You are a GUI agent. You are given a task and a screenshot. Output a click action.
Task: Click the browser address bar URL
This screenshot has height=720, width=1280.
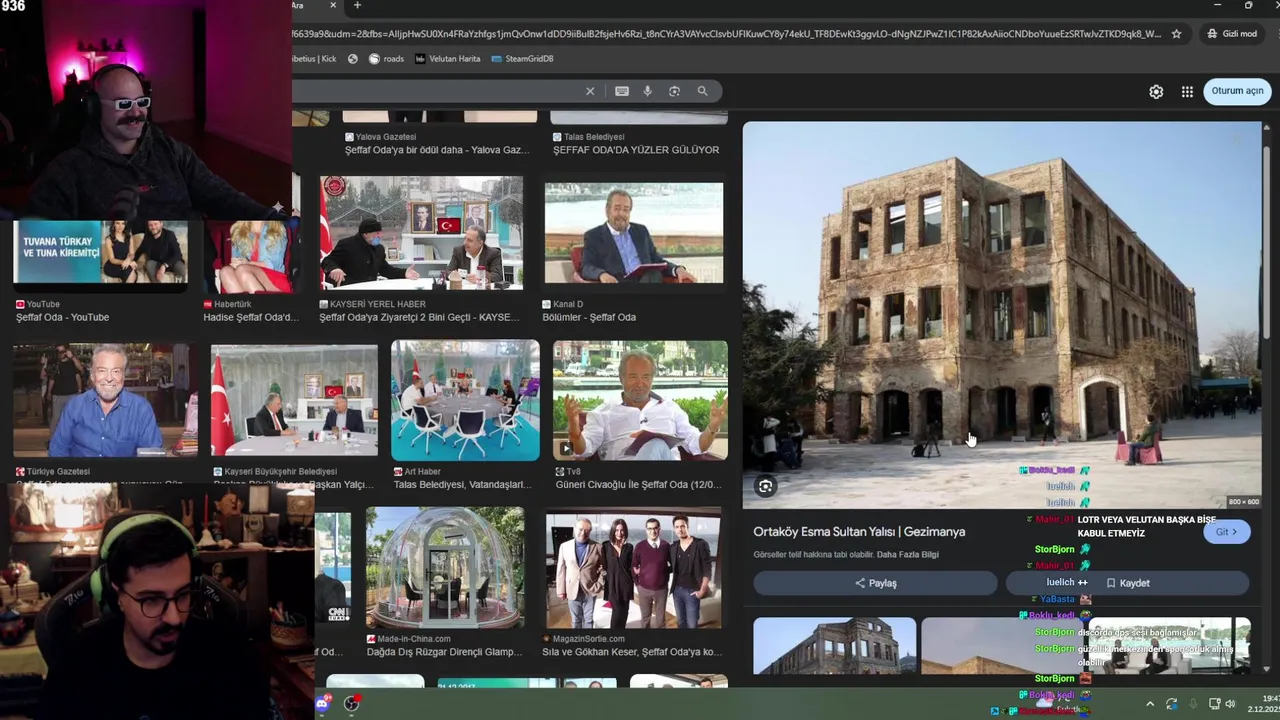click(725, 33)
